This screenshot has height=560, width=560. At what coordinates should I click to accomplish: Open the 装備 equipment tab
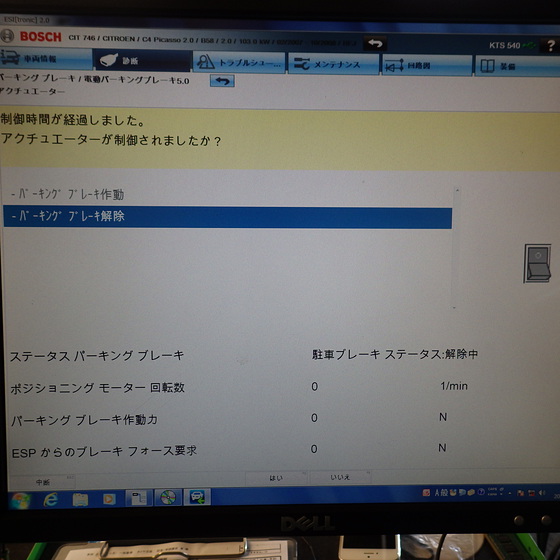pos(517,66)
